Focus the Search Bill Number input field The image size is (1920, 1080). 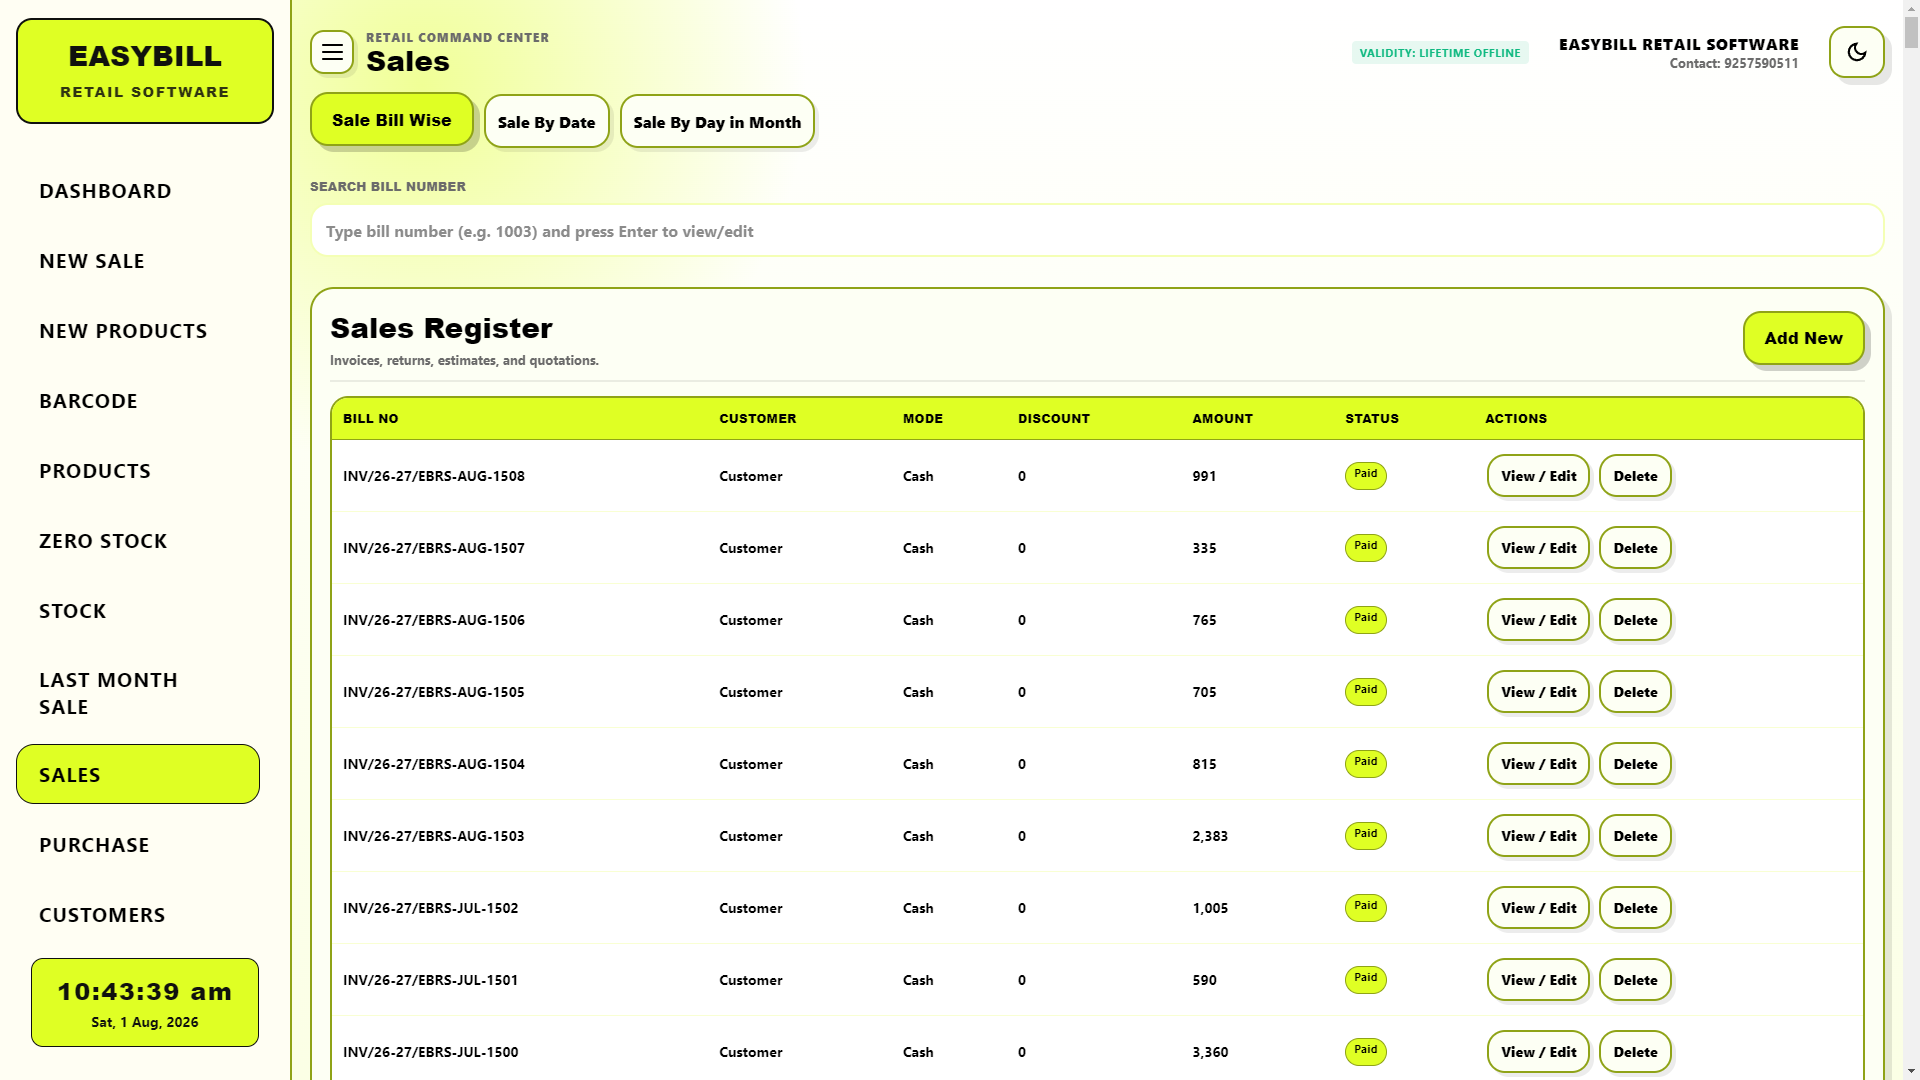1097,231
